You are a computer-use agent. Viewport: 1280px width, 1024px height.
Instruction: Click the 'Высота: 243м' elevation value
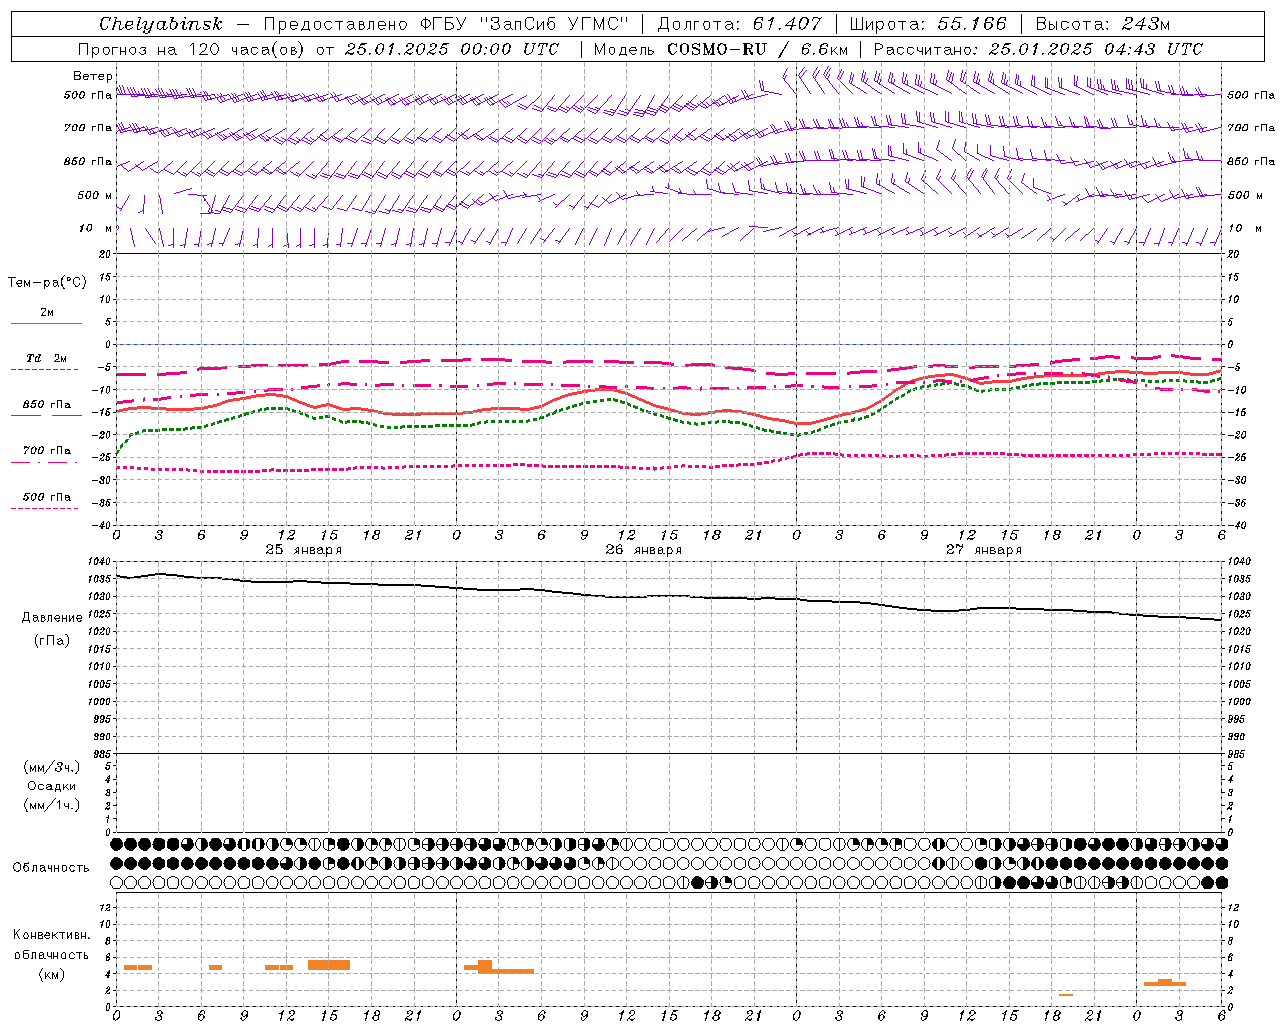pos(1103,24)
